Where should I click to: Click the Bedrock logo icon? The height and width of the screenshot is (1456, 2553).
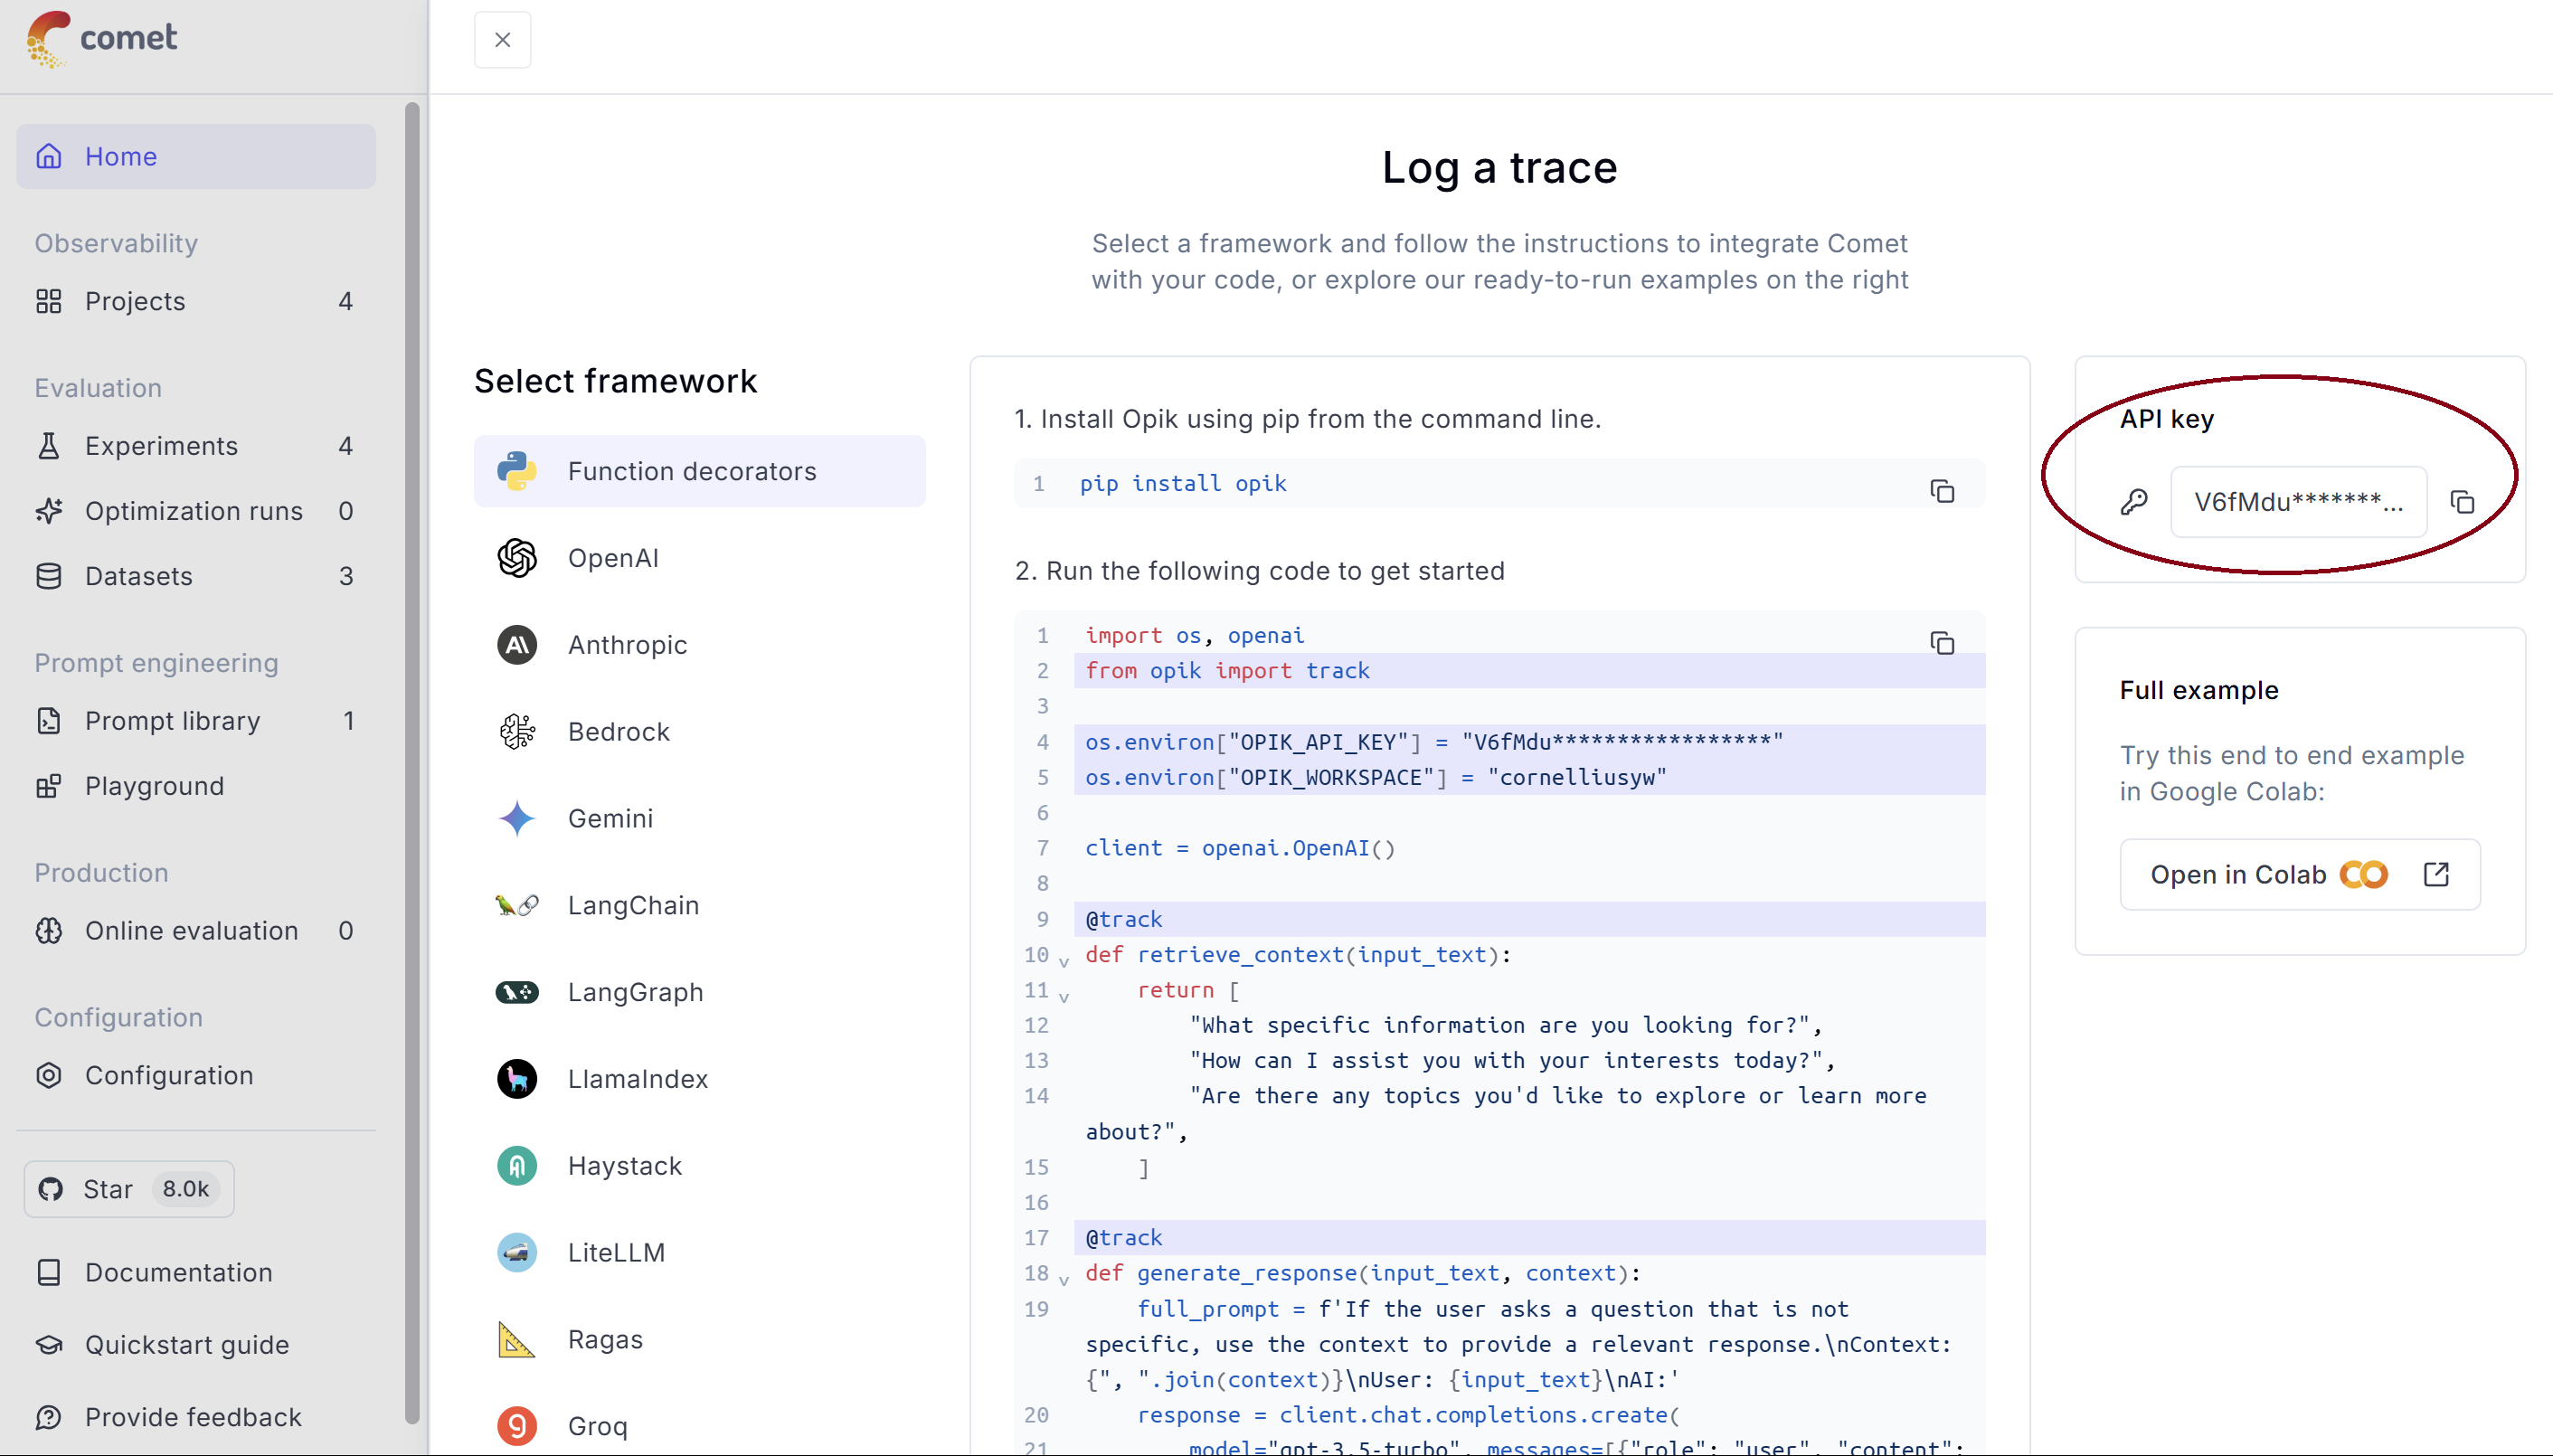517,732
